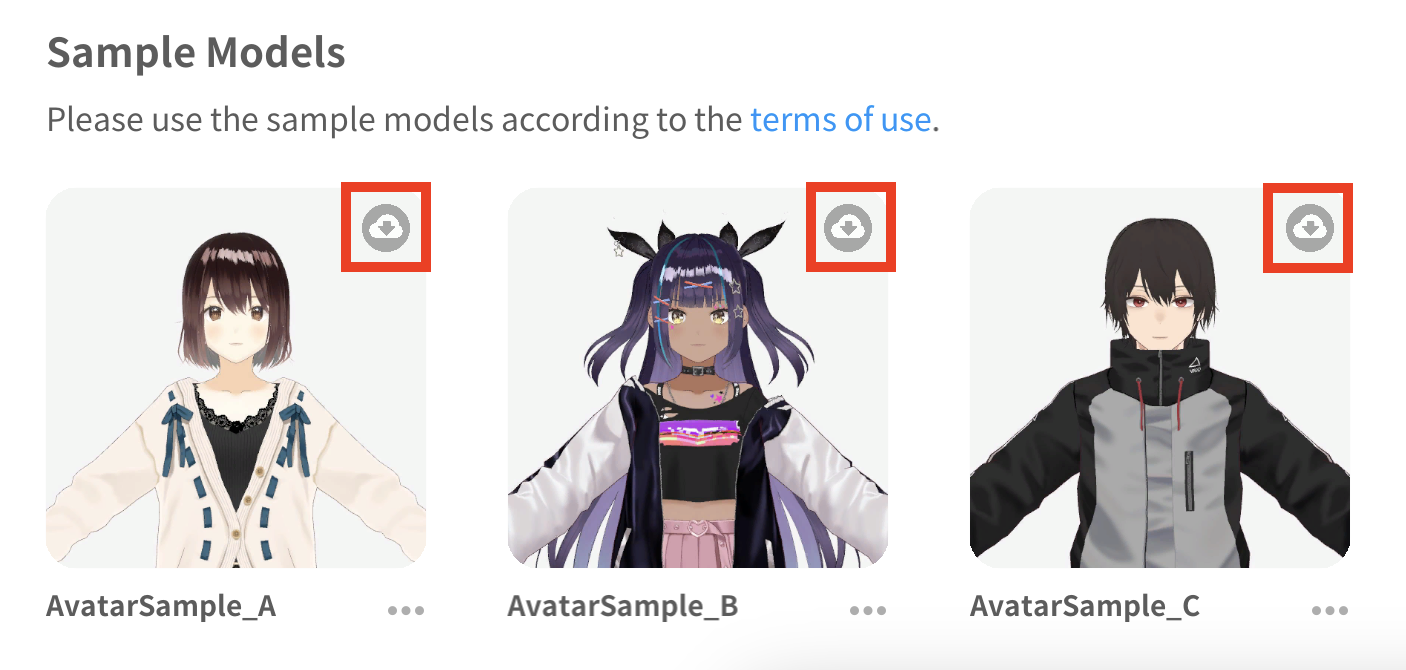Download the AvatarSample_A model via cloud icon
The image size is (1406, 670).
(x=386, y=229)
